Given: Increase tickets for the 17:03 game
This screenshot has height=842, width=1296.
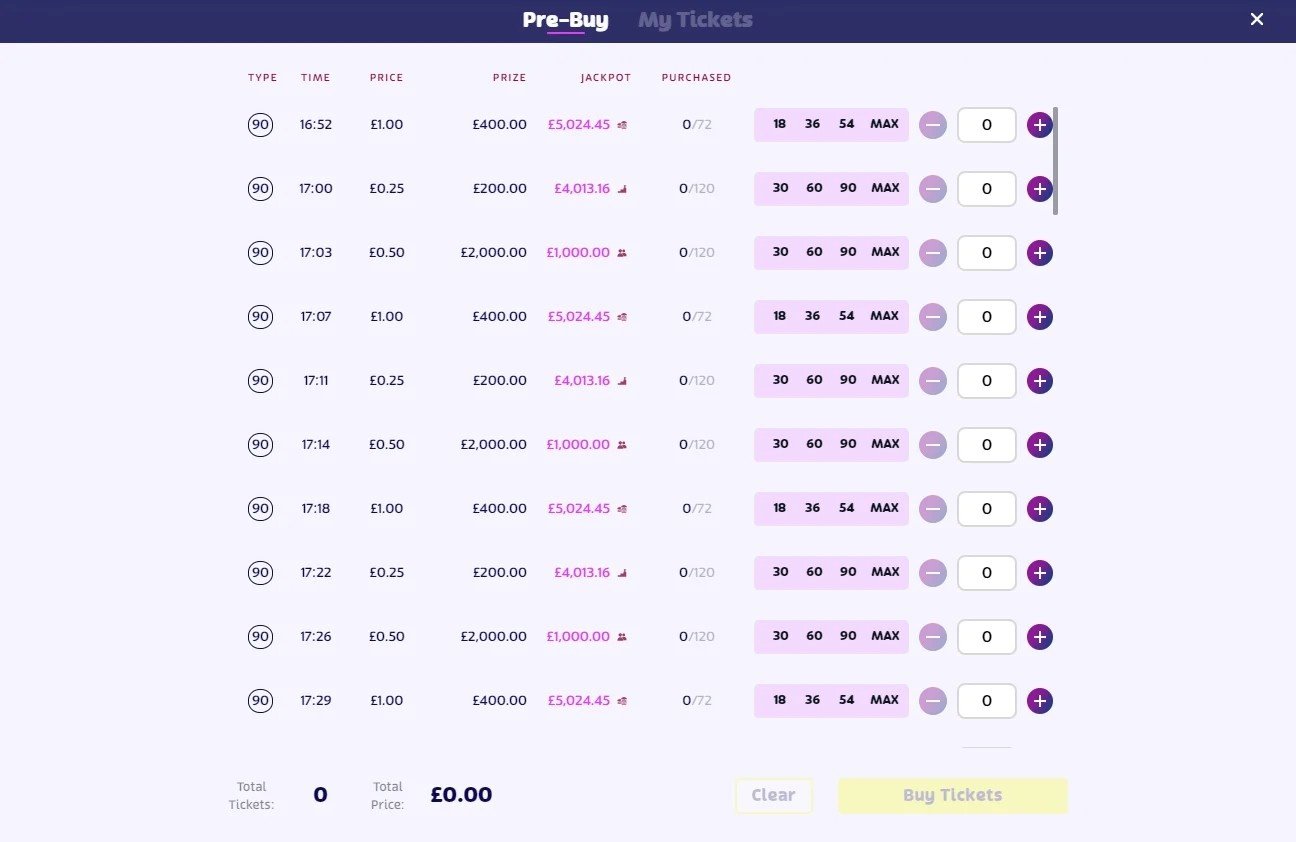Looking at the screenshot, I should (x=1040, y=253).
